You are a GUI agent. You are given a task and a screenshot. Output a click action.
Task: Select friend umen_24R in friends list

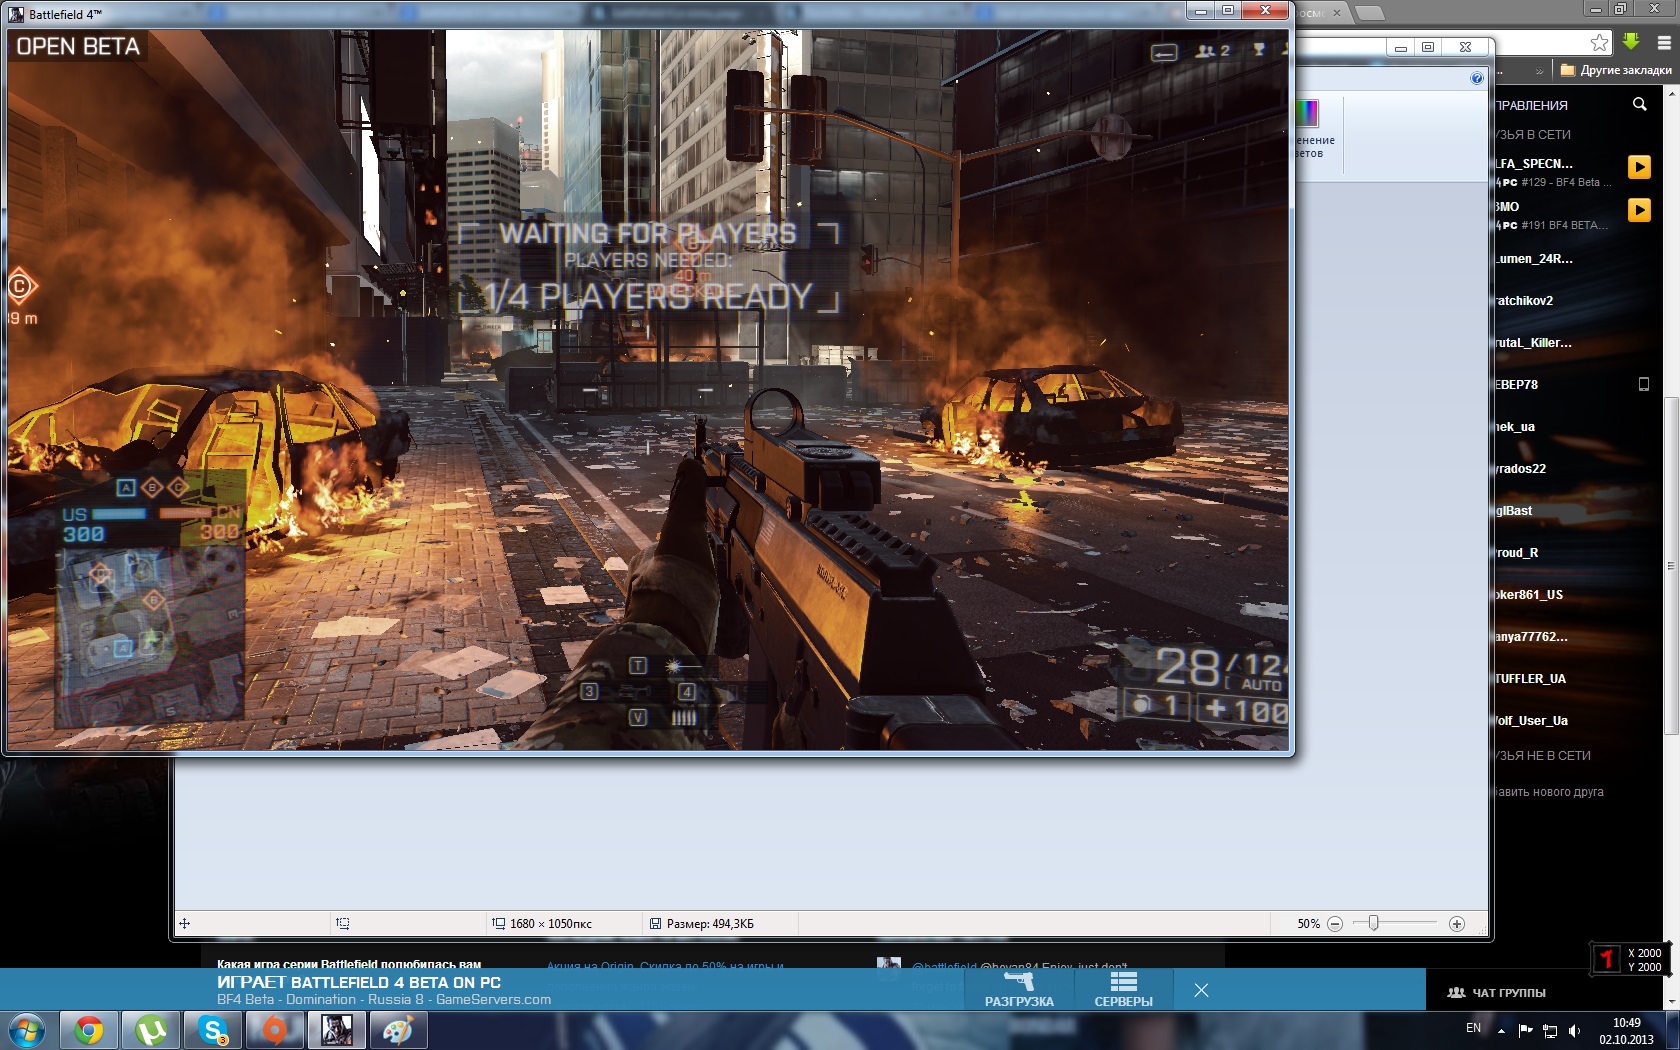(x=1534, y=259)
